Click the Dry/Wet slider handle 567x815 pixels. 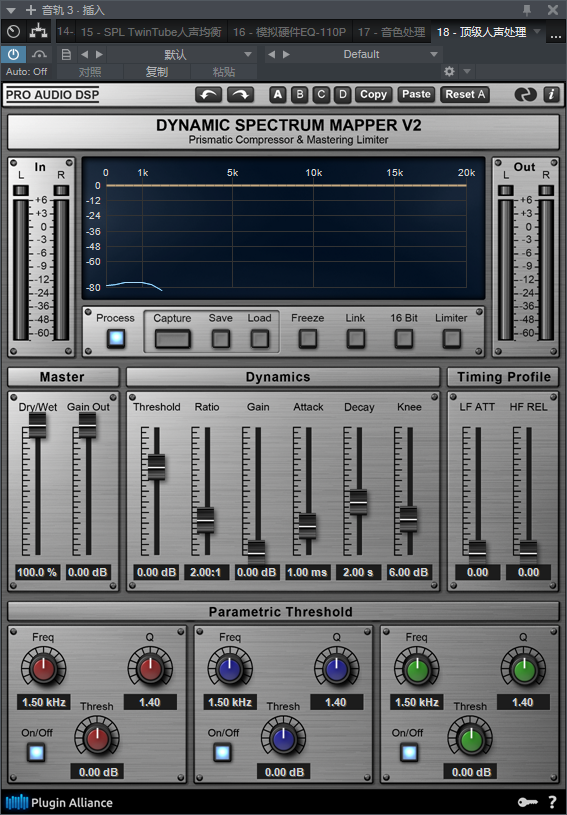37,425
